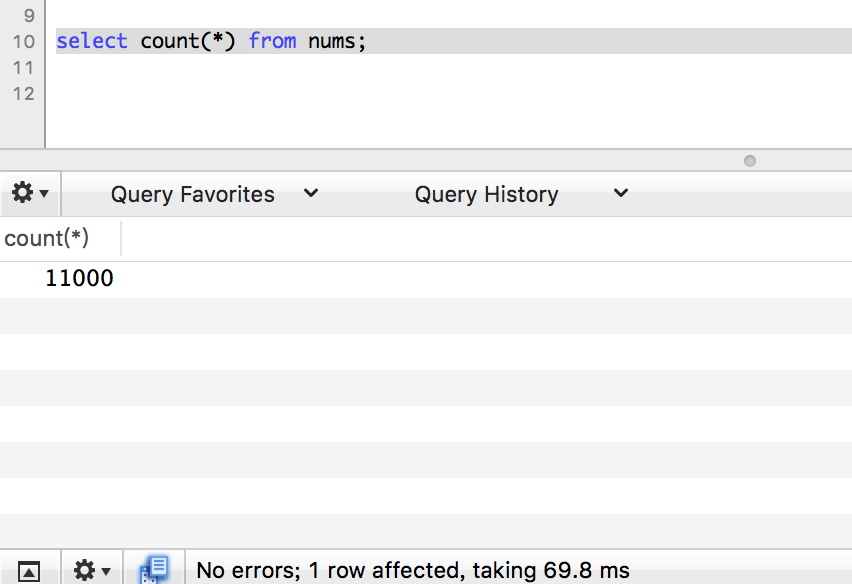Click the first empty row below 11000
This screenshot has width=852, height=584.
tap(426, 315)
